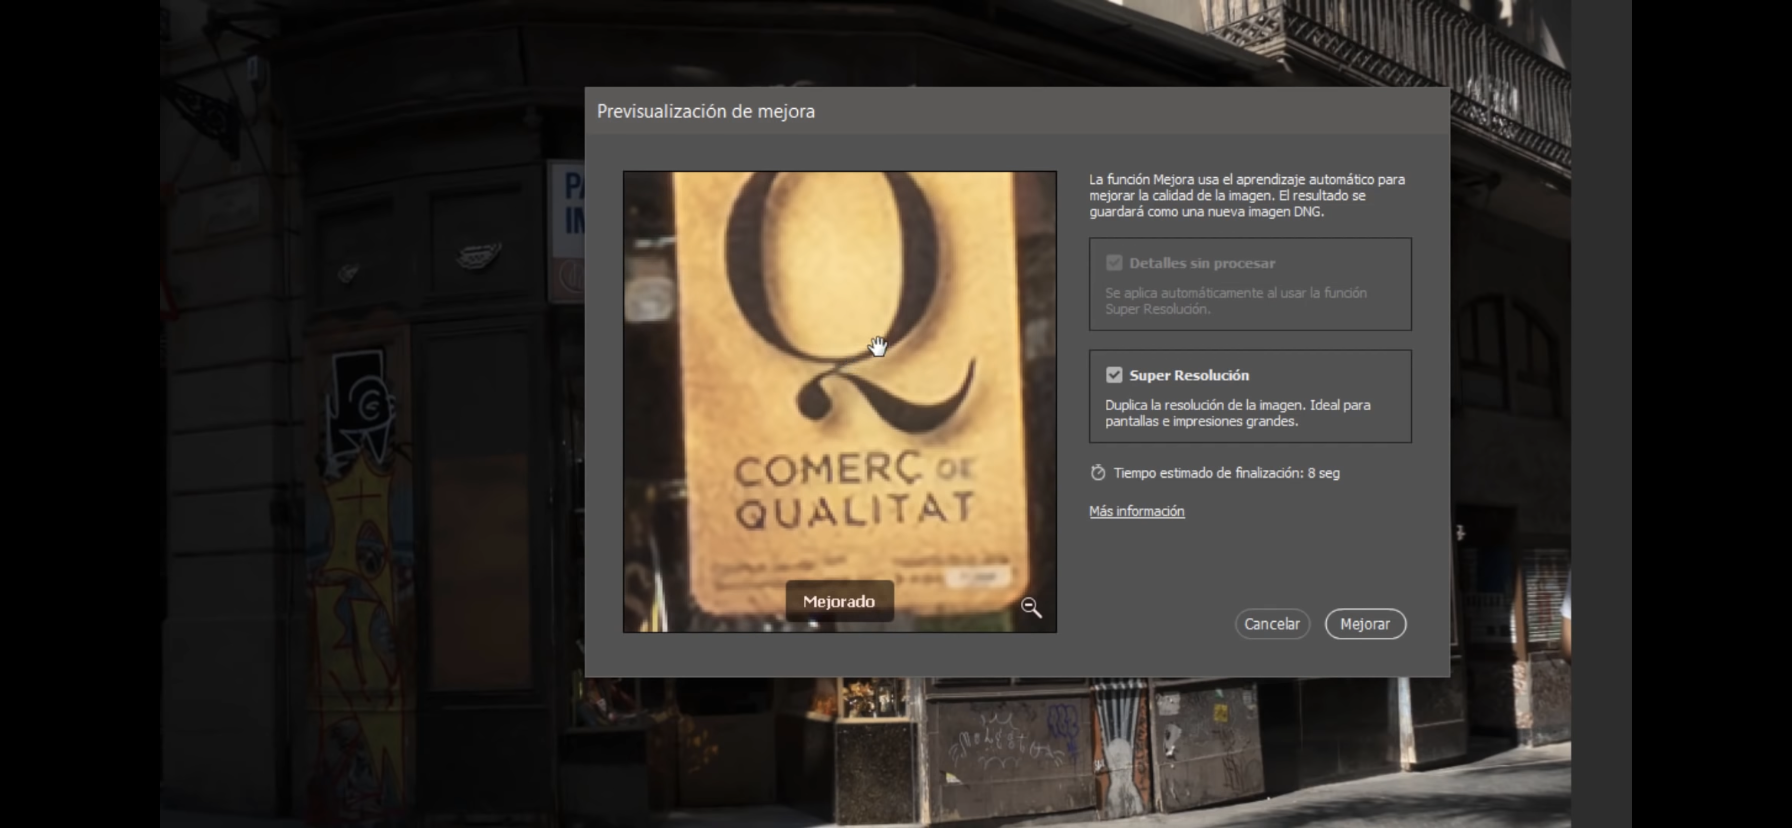Toggle the Detalles sin procesar checkbox
This screenshot has width=1792, height=828.
click(x=1114, y=263)
